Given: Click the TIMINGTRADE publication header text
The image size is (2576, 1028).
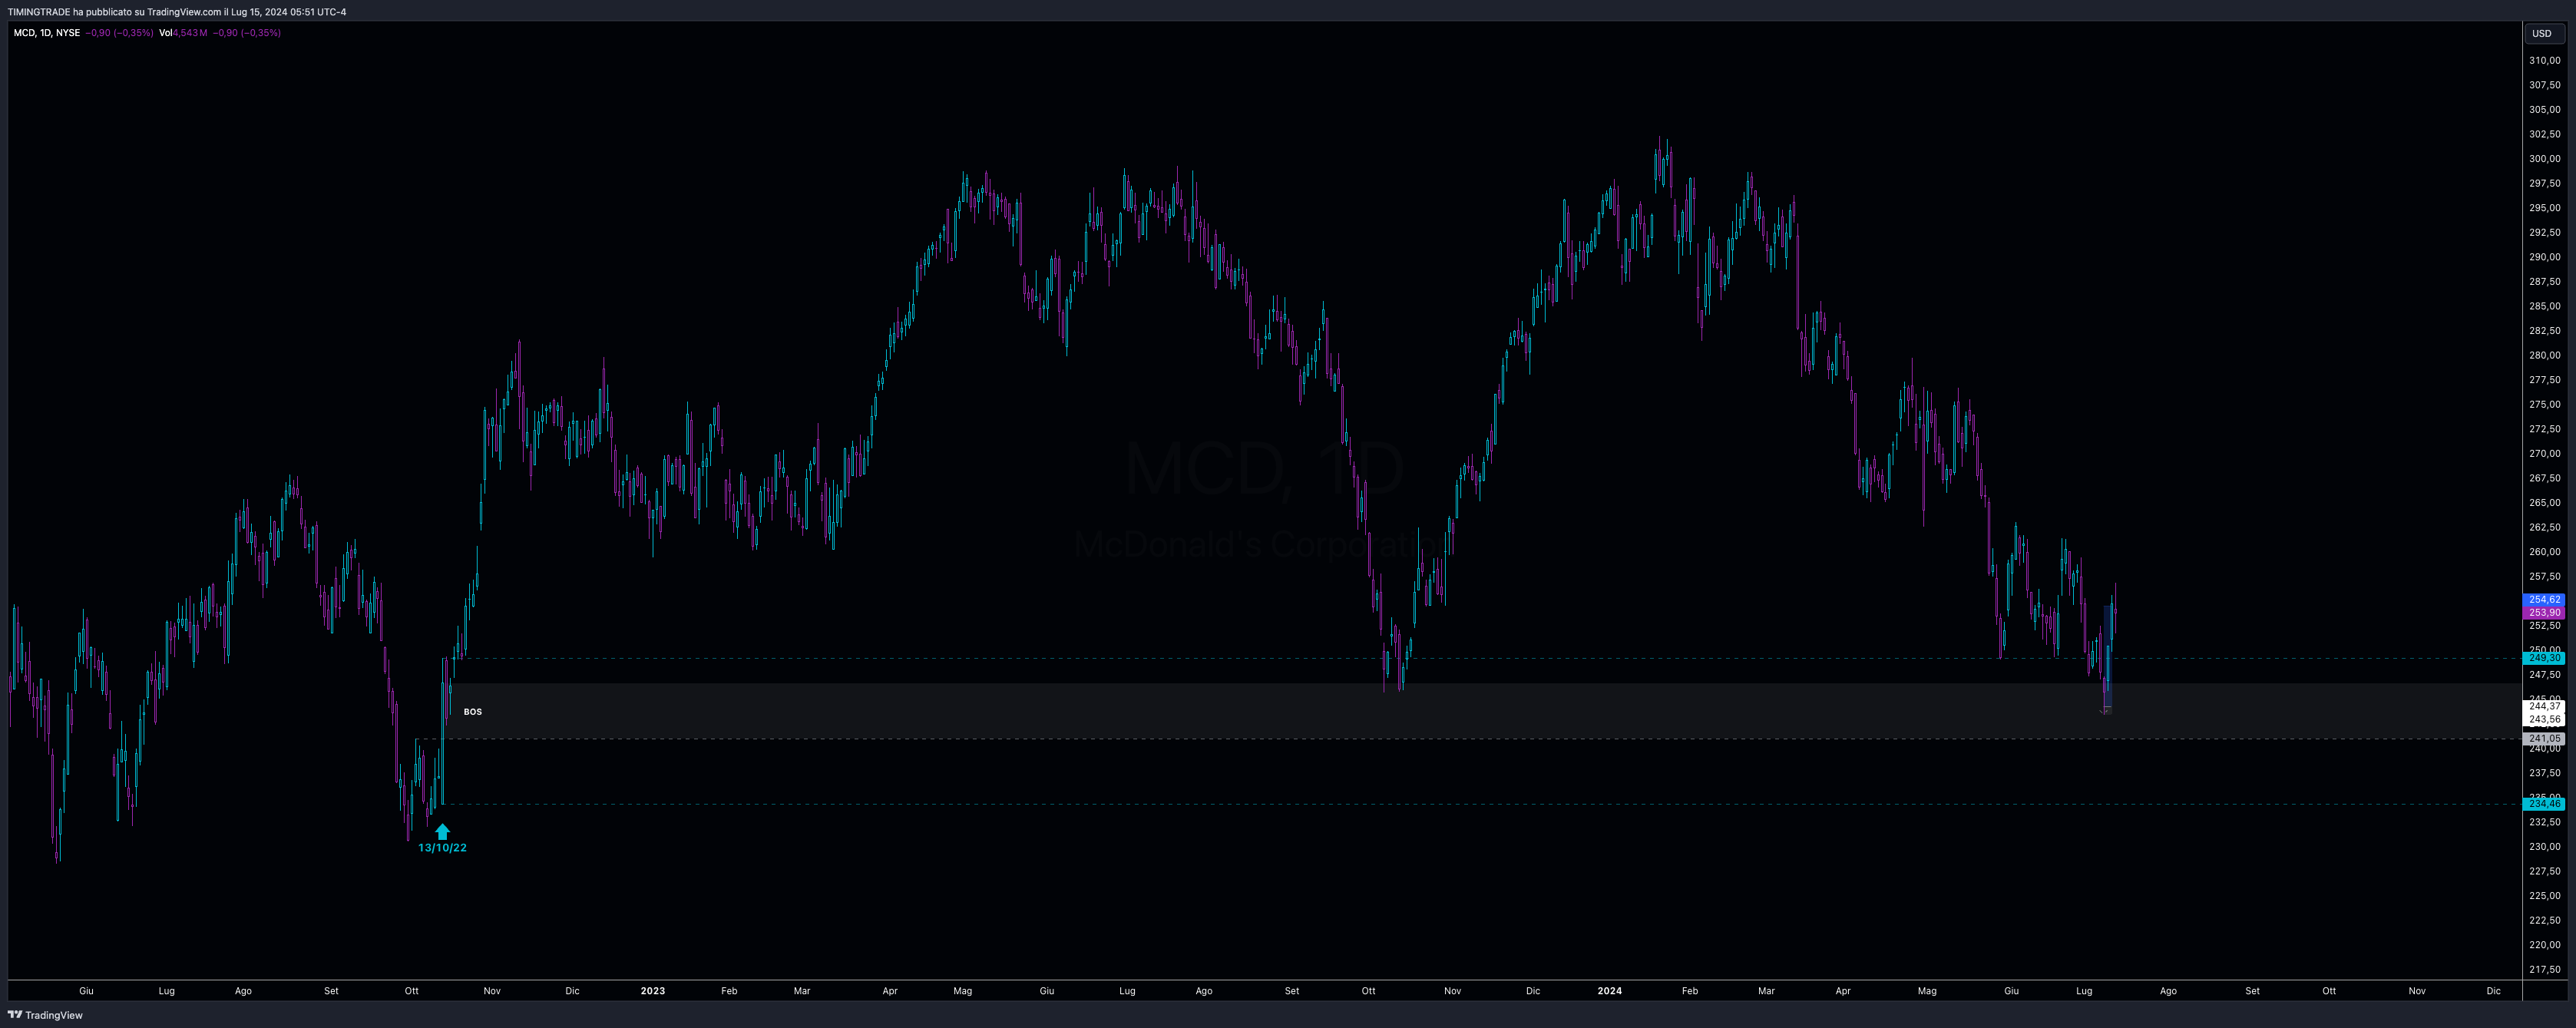Looking at the screenshot, I should [x=176, y=12].
